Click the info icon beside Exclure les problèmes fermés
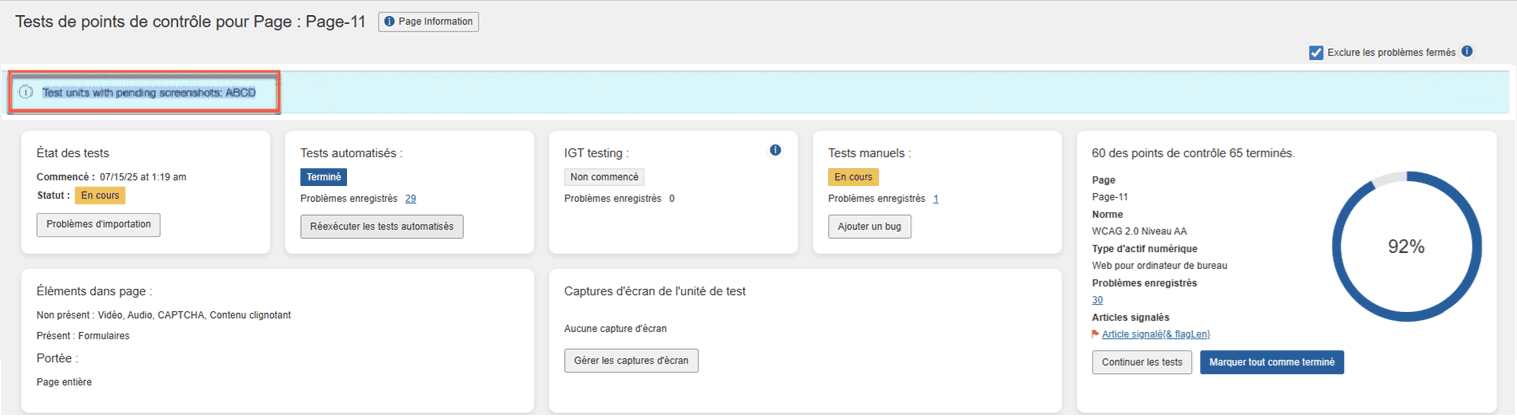The image size is (1517, 418). coord(1467,52)
